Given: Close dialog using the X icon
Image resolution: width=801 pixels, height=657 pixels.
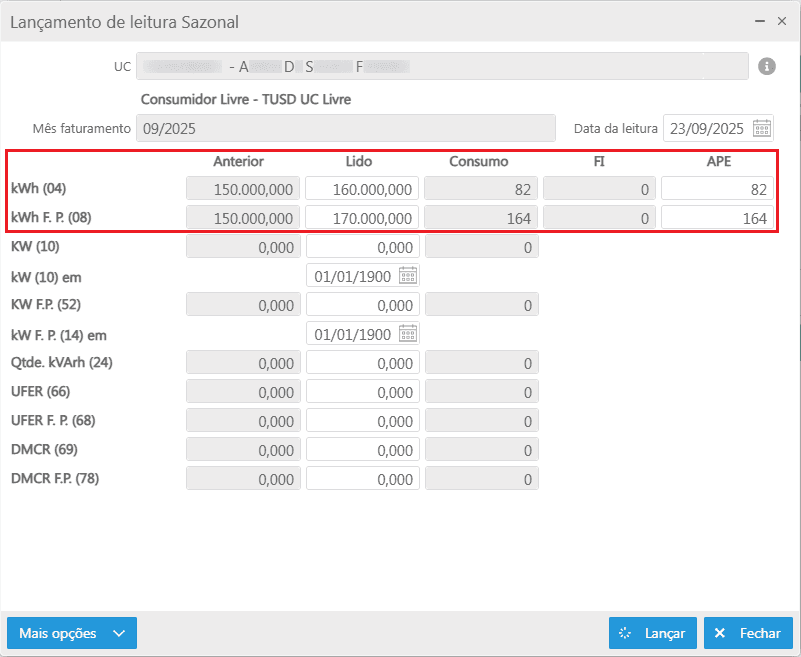Looking at the screenshot, I should point(782,20).
